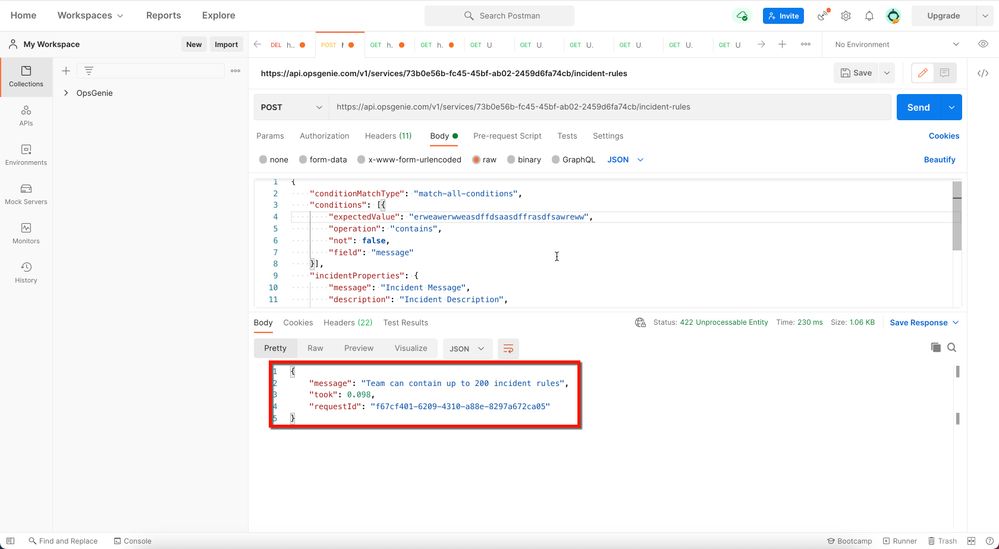
Task: Open the Environments sidebar panel
Action: point(26,155)
